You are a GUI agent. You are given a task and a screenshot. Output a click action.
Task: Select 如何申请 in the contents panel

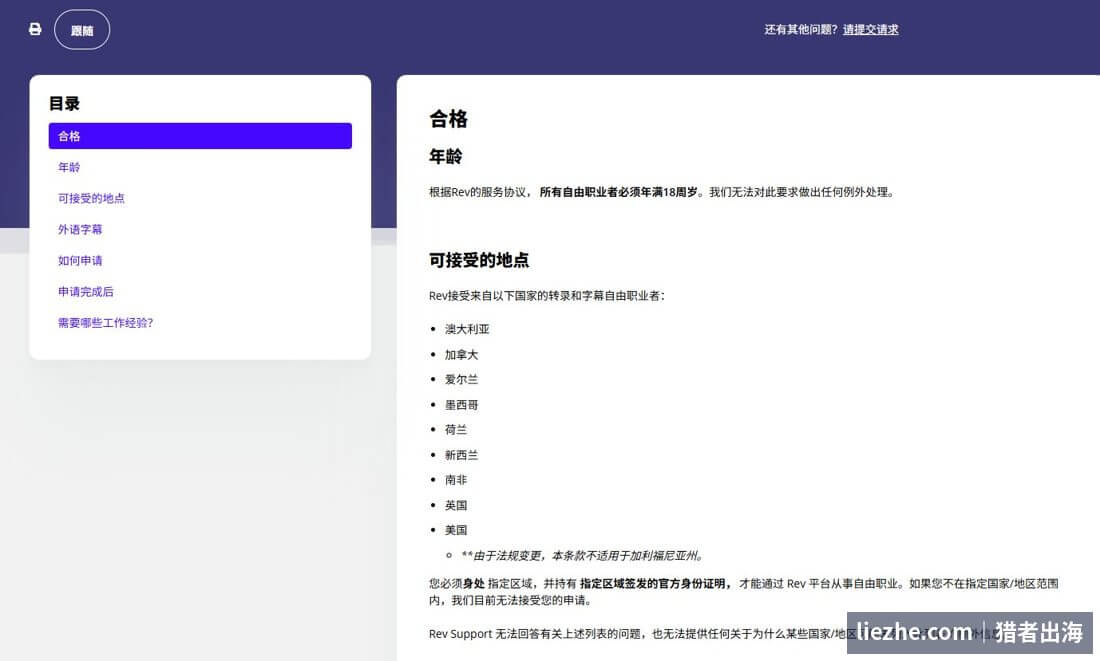80,260
